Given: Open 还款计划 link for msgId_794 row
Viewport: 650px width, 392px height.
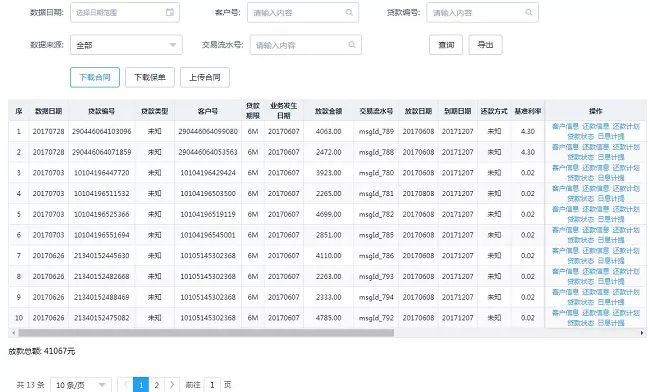Looking at the screenshot, I should point(626,292).
